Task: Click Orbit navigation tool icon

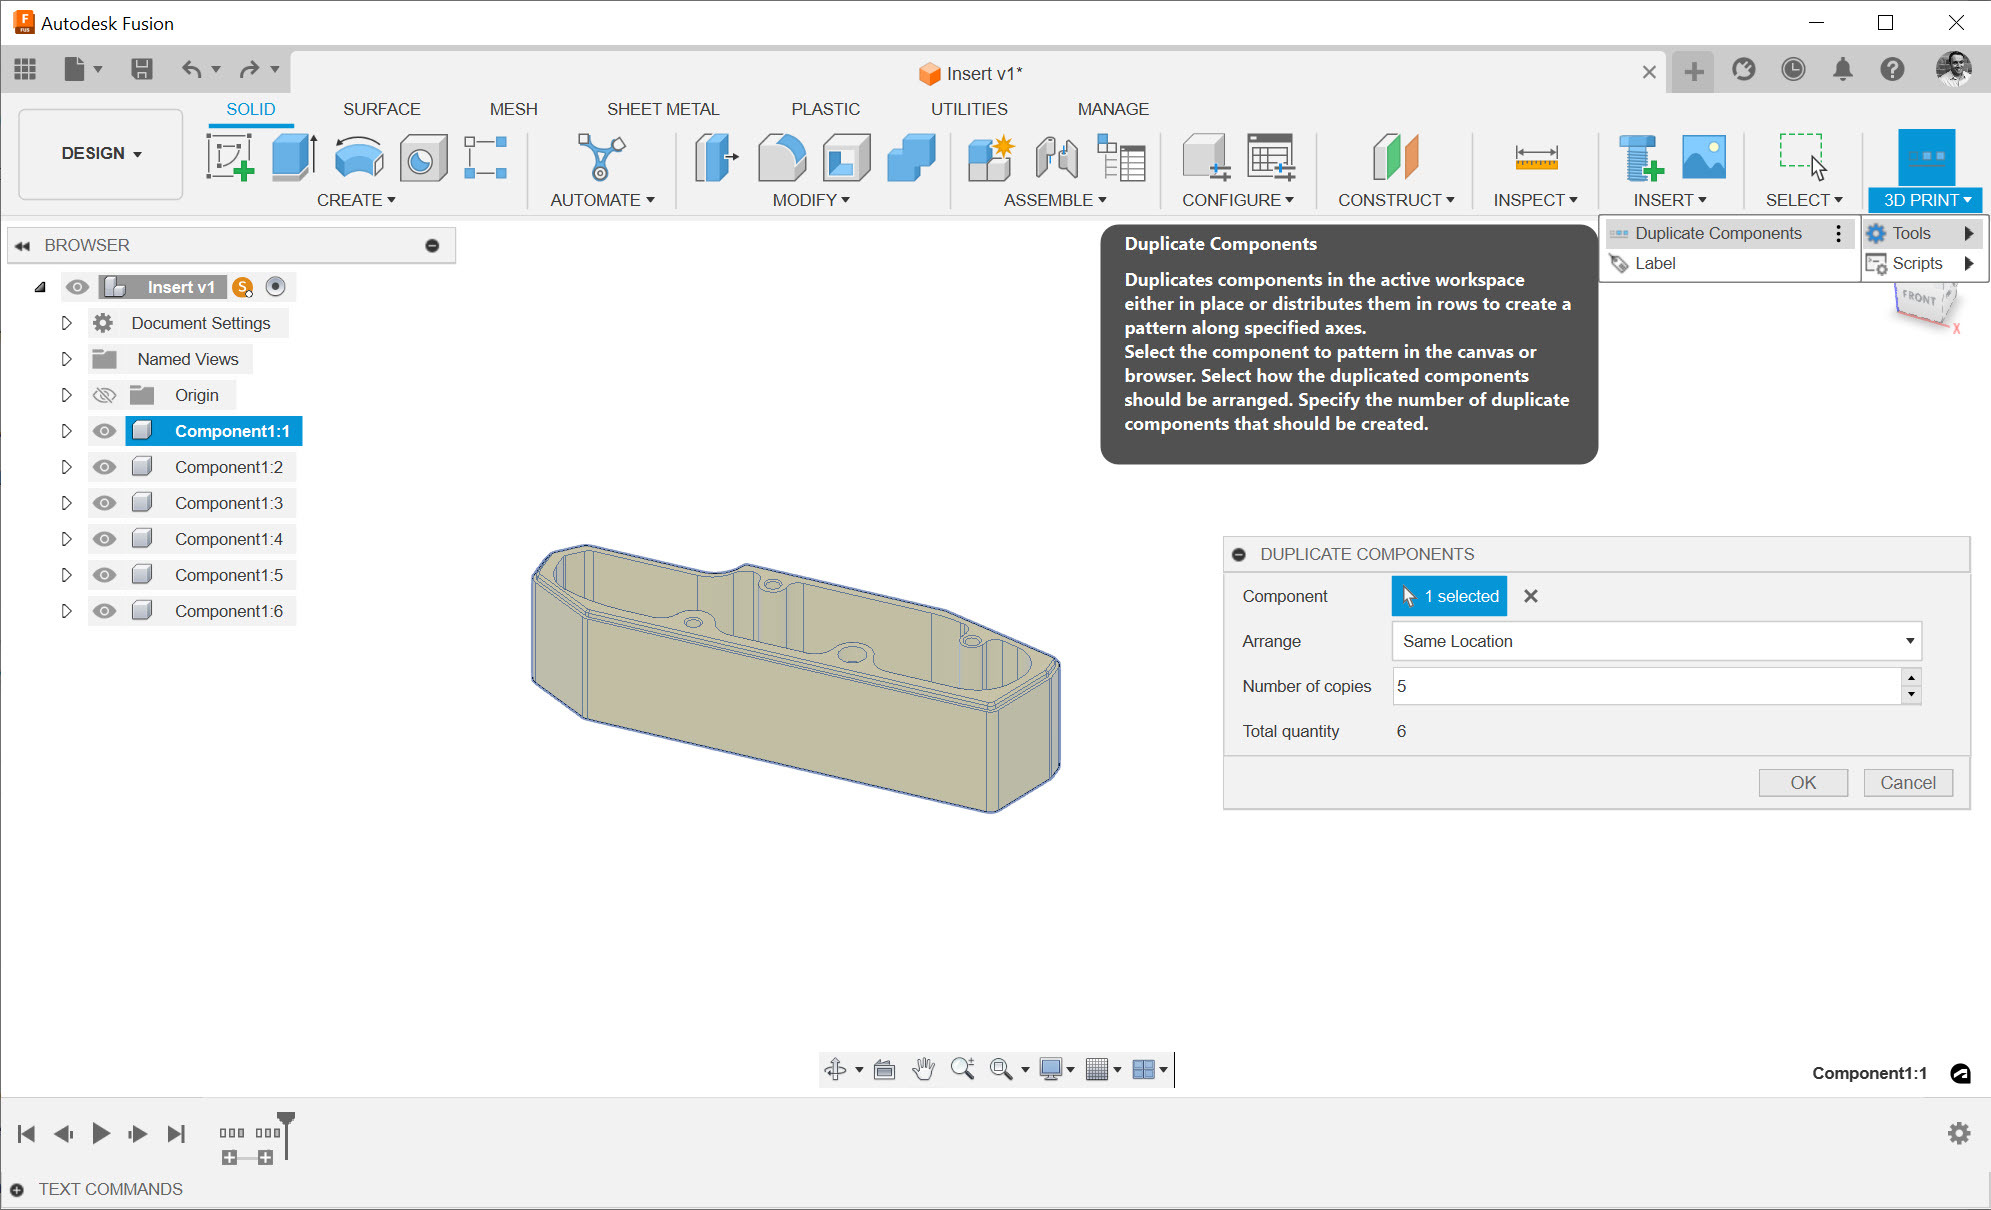Action: 835,1070
